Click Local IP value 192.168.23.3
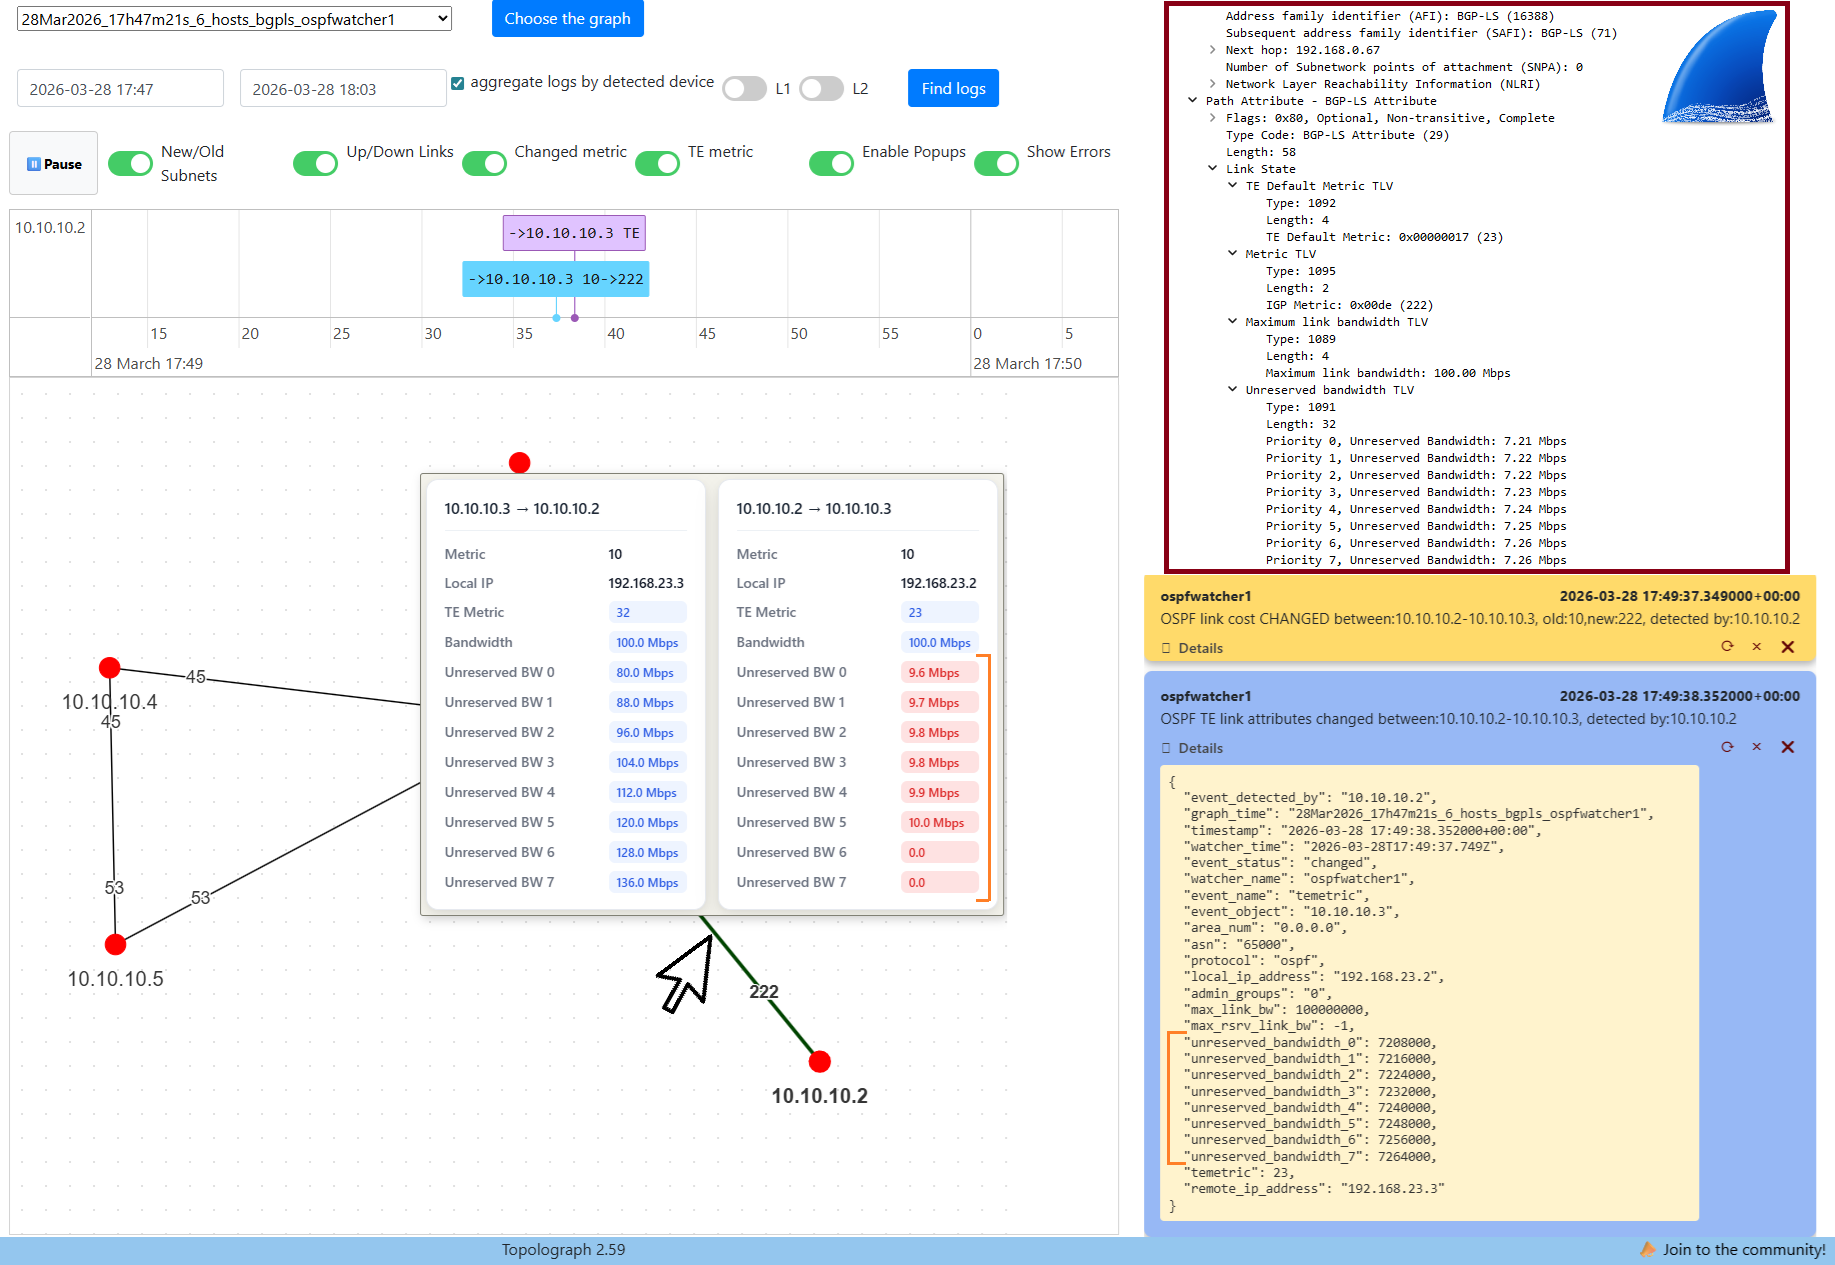Viewport: 1835px width, 1265px height. 646,583
